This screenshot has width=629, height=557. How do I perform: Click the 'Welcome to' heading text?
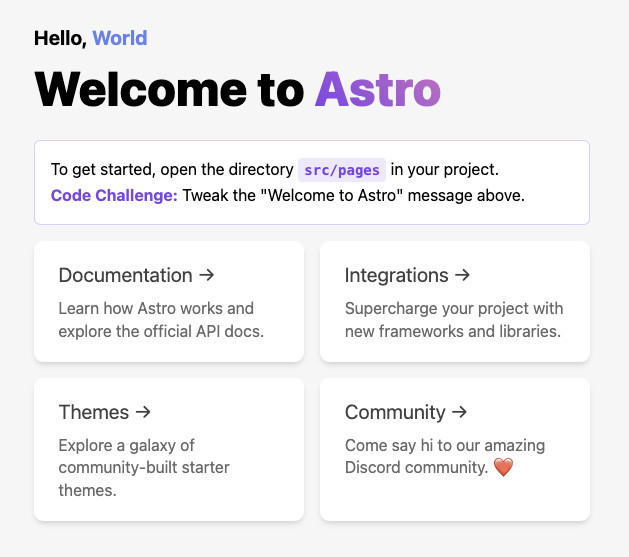pyautogui.click(x=169, y=90)
